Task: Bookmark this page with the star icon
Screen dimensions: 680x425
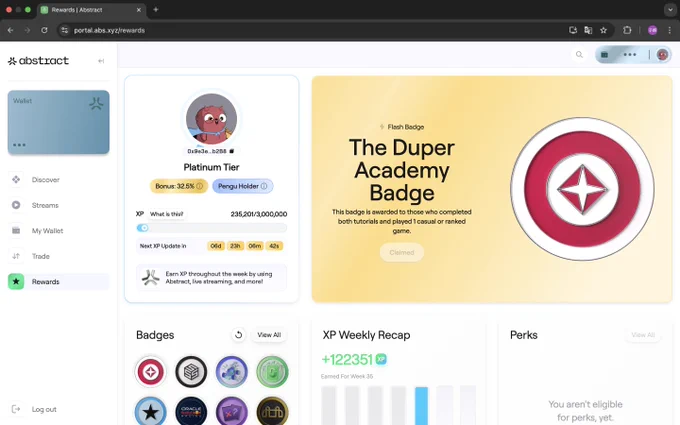Action: pos(603,30)
